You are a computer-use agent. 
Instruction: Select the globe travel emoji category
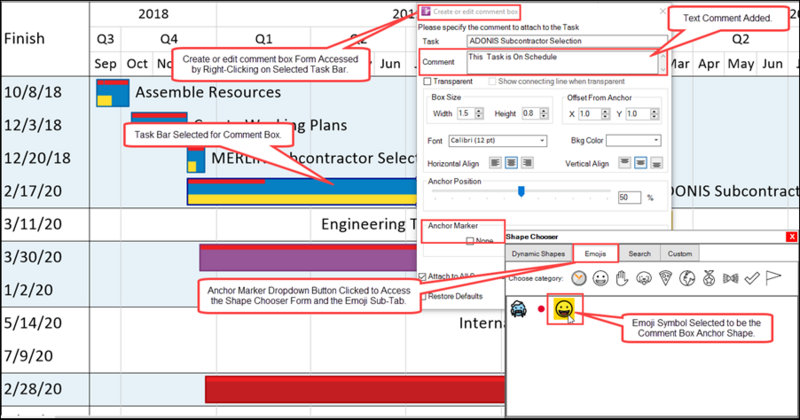pyautogui.click(x=687, y=278)
